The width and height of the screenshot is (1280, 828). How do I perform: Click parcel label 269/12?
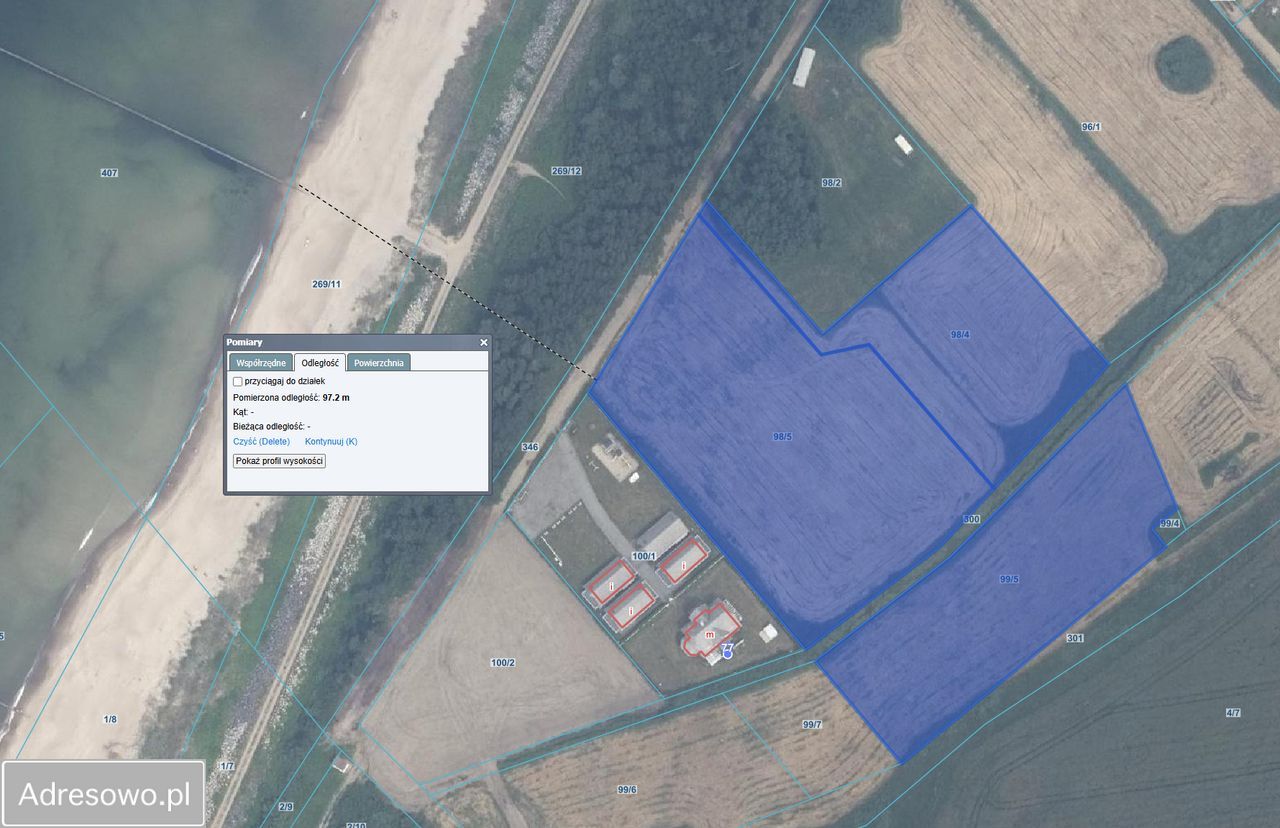pos(566,171)
